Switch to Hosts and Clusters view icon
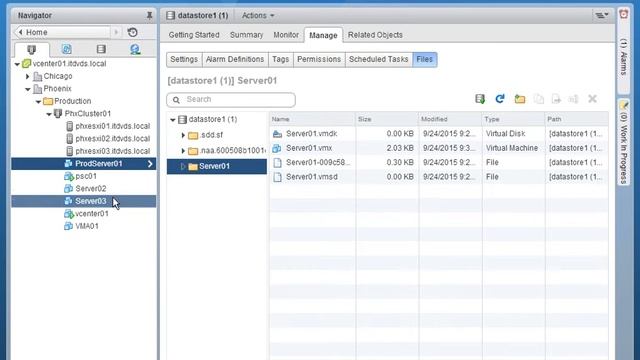Viewport: 640px width, 360px height. (31, 49)
